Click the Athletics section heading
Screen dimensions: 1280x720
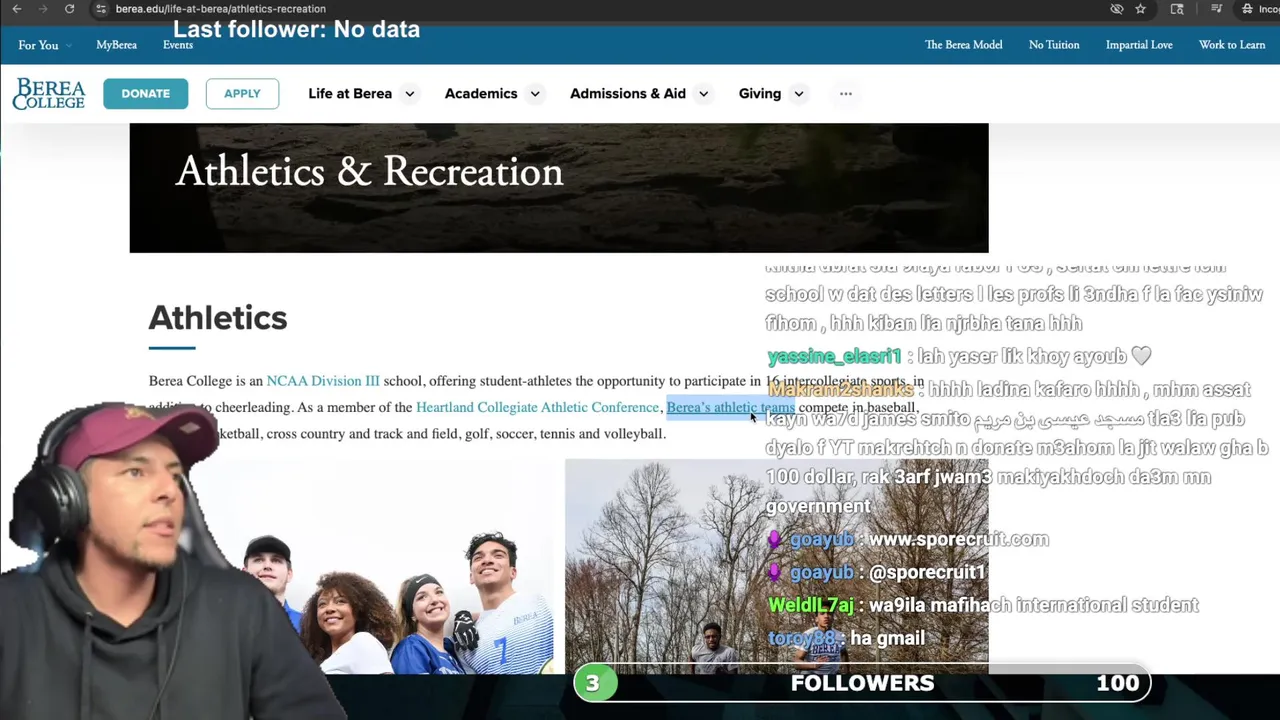pos(218,318)
